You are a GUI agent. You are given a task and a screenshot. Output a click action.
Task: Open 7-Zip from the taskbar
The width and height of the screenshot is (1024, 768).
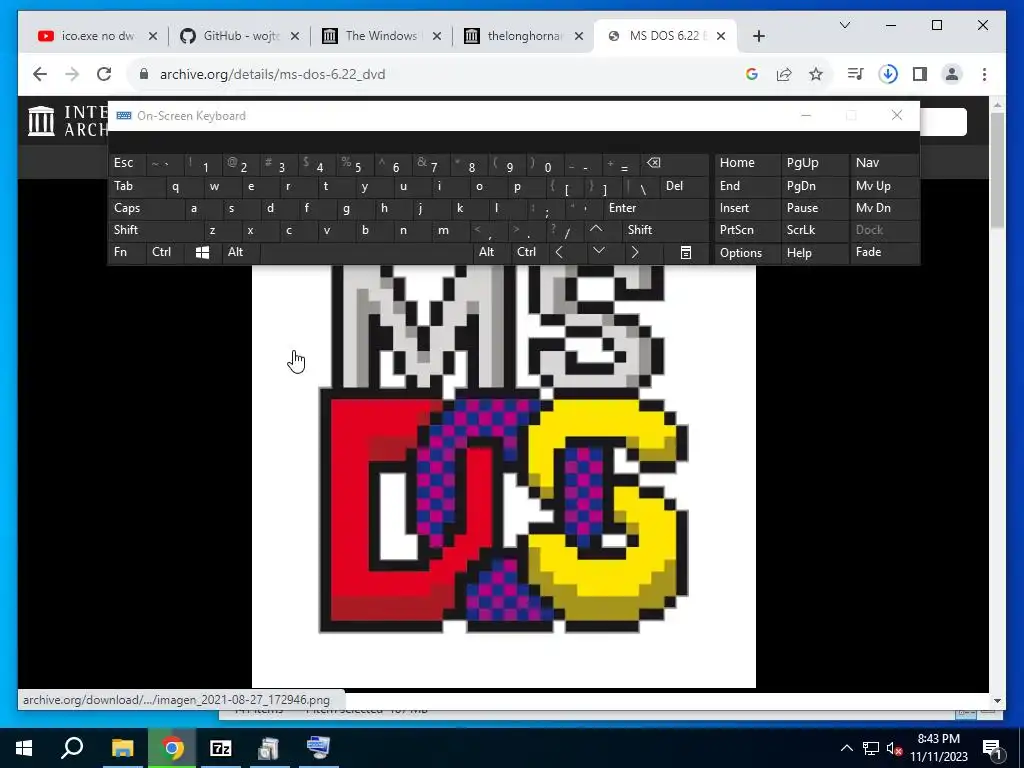point(221,748)
